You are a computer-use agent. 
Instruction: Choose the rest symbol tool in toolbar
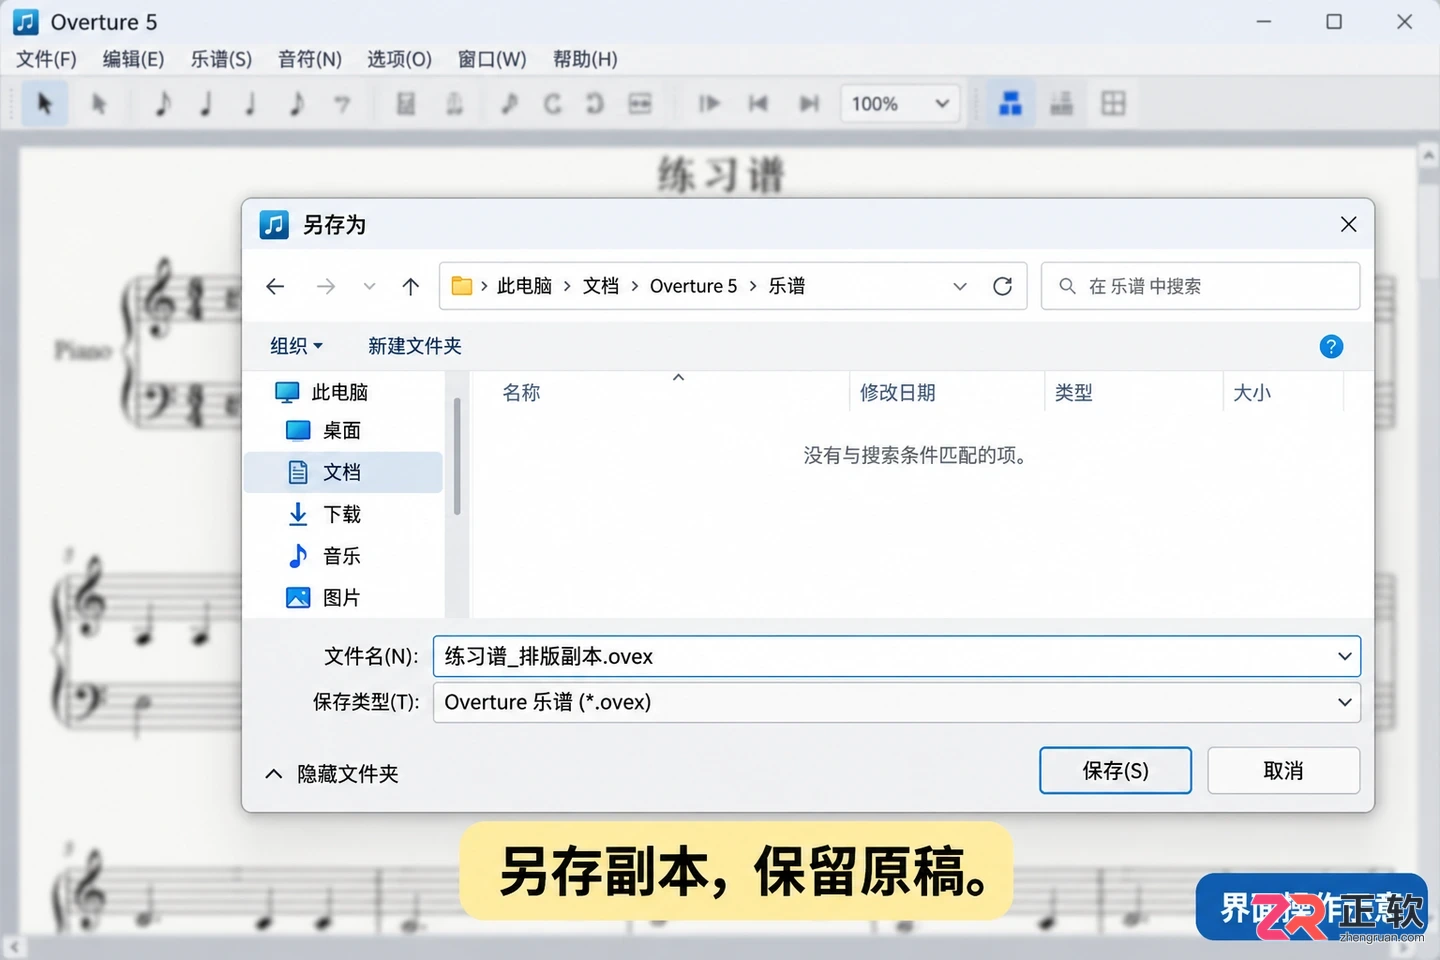tap(342, 103)
